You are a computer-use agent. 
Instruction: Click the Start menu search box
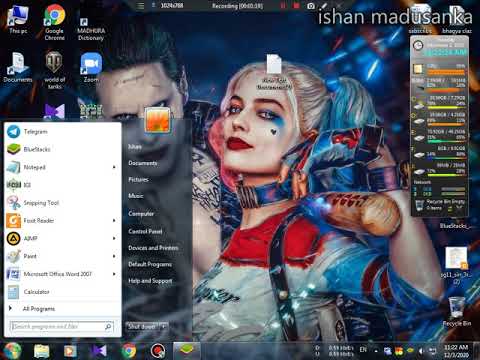[x=62, y=327]
